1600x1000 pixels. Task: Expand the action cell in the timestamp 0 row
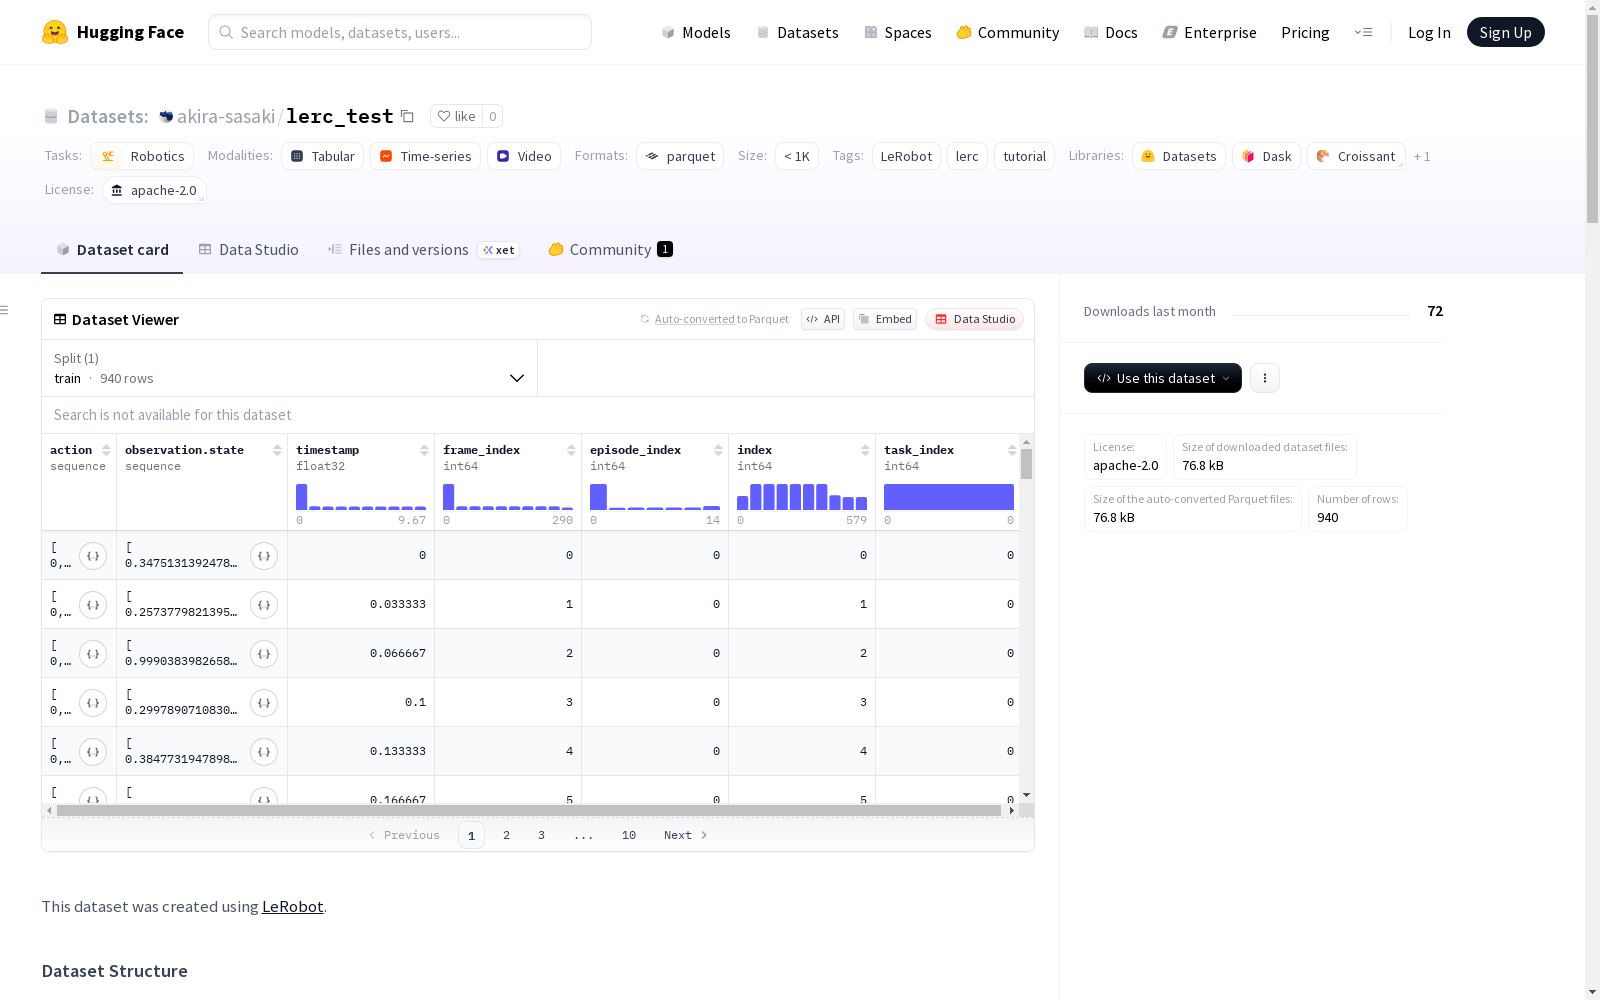point(93,556)
